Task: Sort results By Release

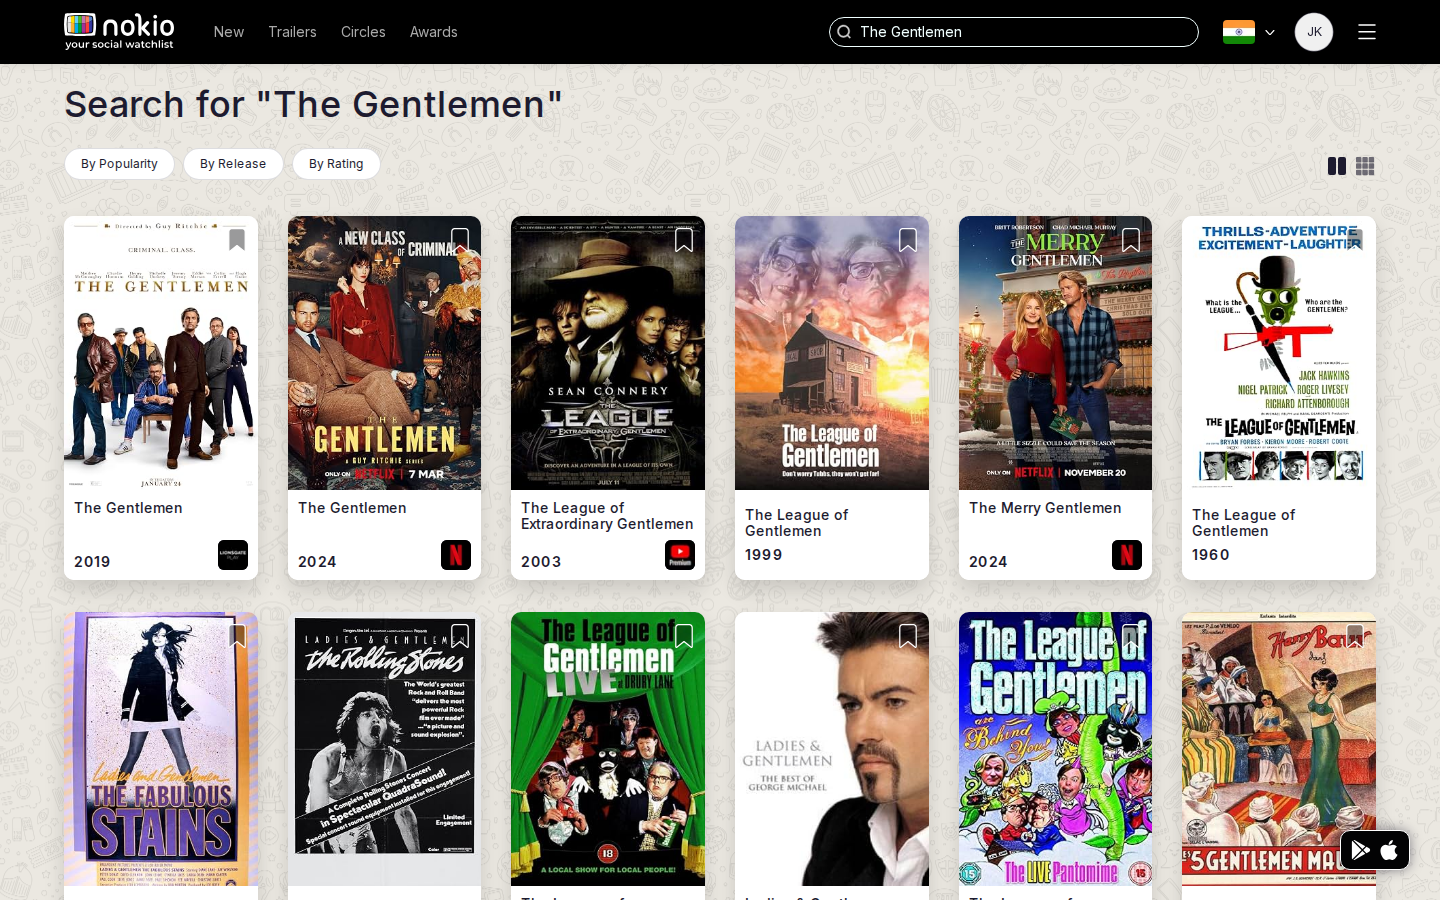Action: tap(233, 164)
